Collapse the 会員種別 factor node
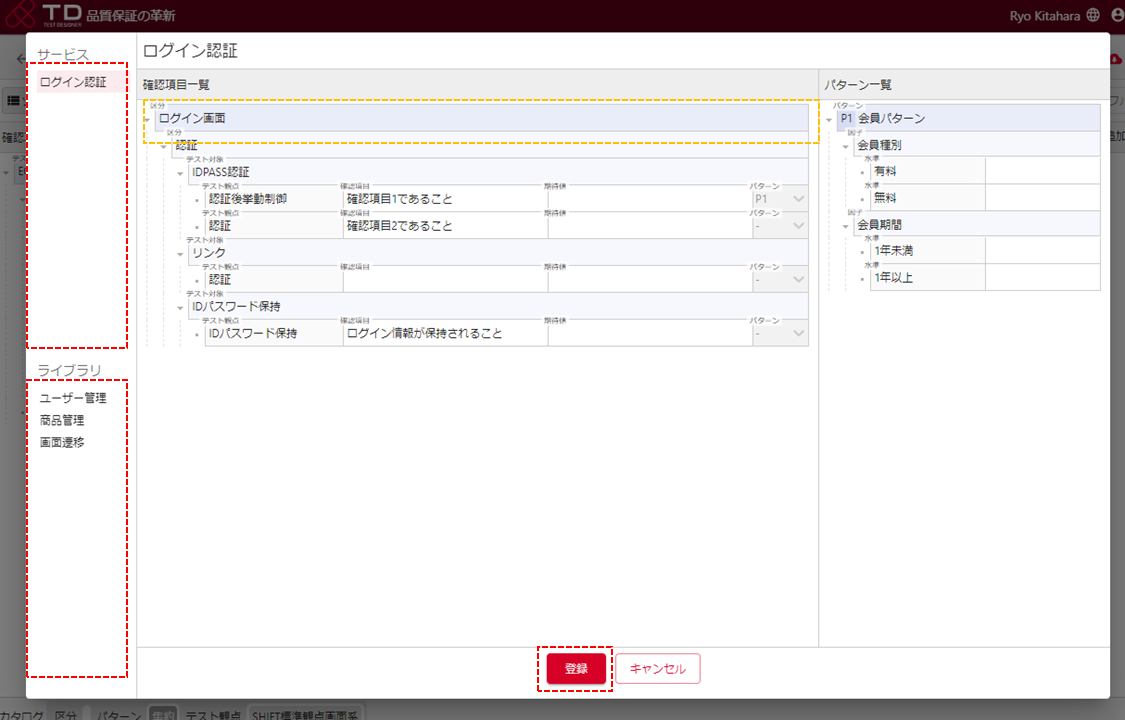Viewport: 1125px width, 720px height. point(846,146)
